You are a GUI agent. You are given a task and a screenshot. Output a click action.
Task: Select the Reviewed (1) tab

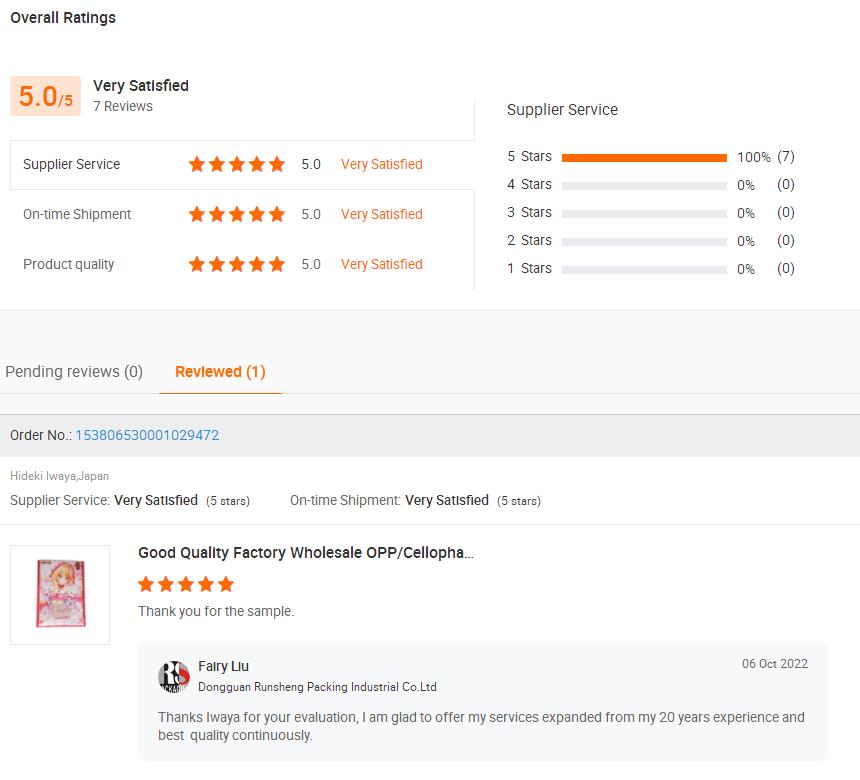click(x=220, y=372)
